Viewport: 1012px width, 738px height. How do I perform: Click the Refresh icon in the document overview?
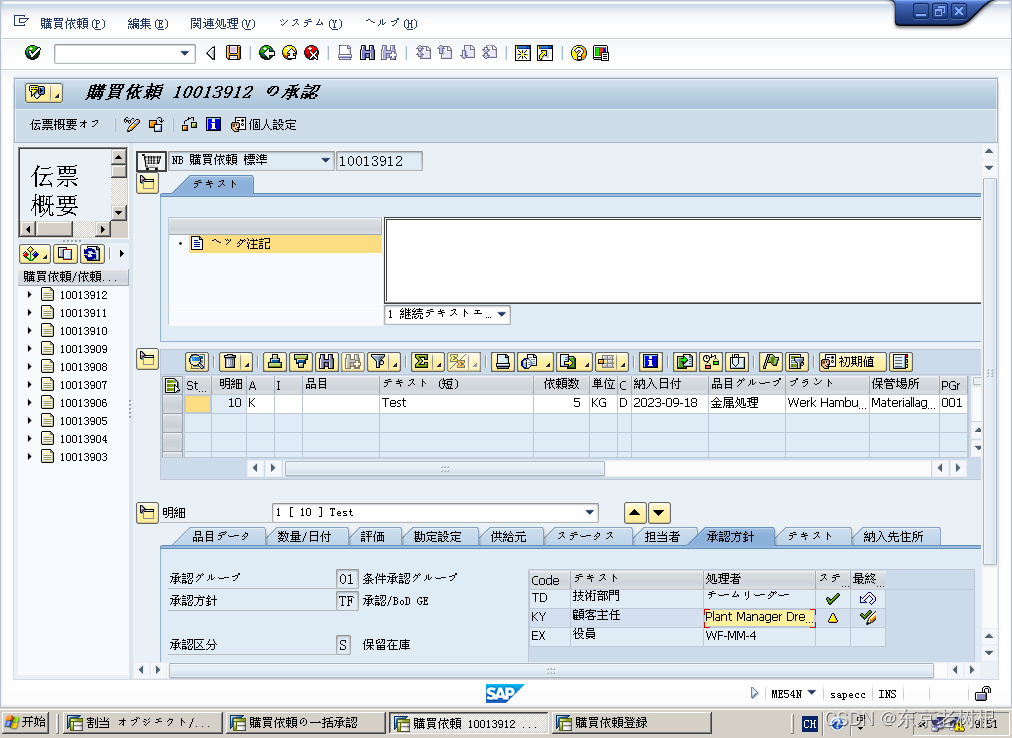92,254
